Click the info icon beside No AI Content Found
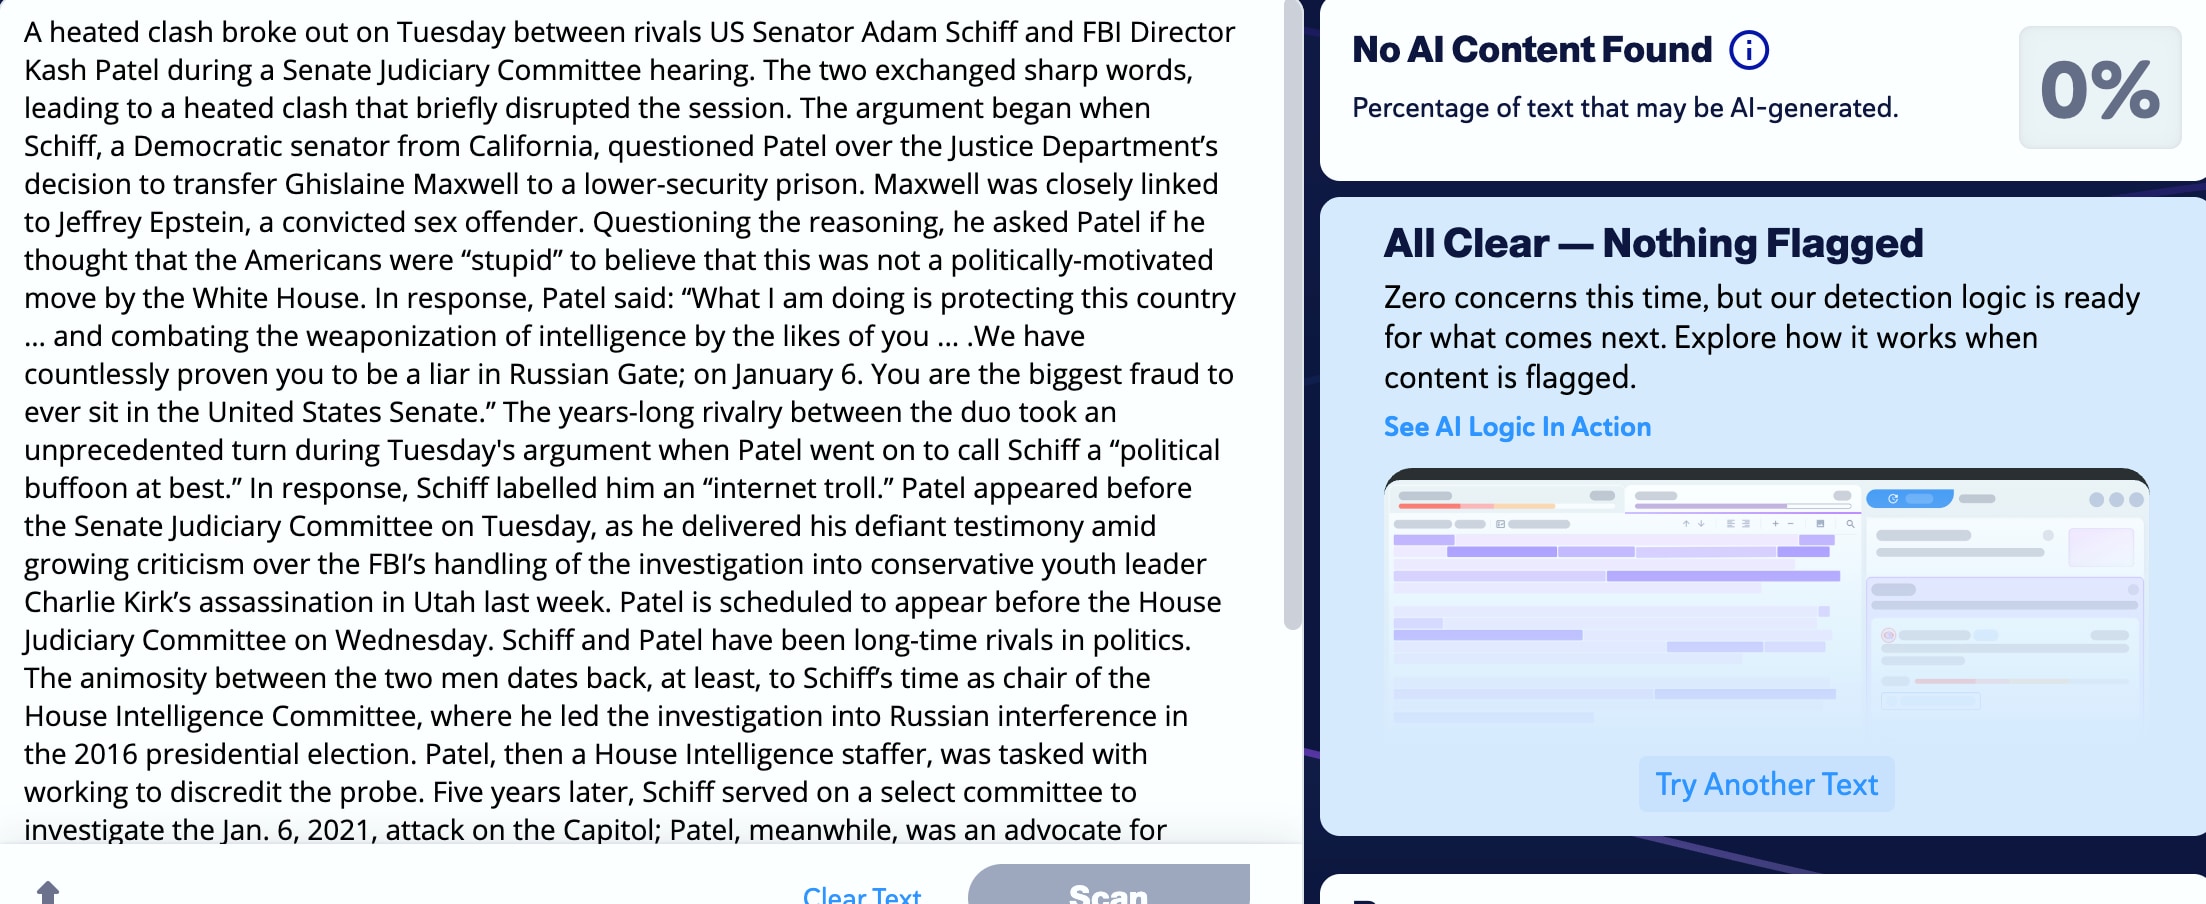Image resolution: width=2206 pixels, height=904 pixels. 1749,50
